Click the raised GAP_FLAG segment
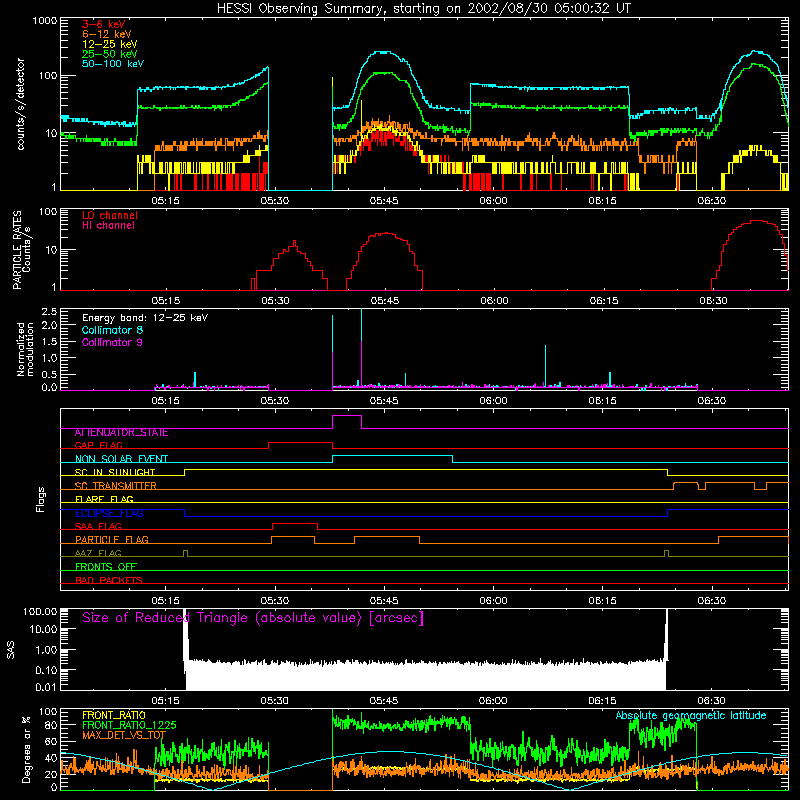The height and width of the screenshot is (800, 800). 301,443
